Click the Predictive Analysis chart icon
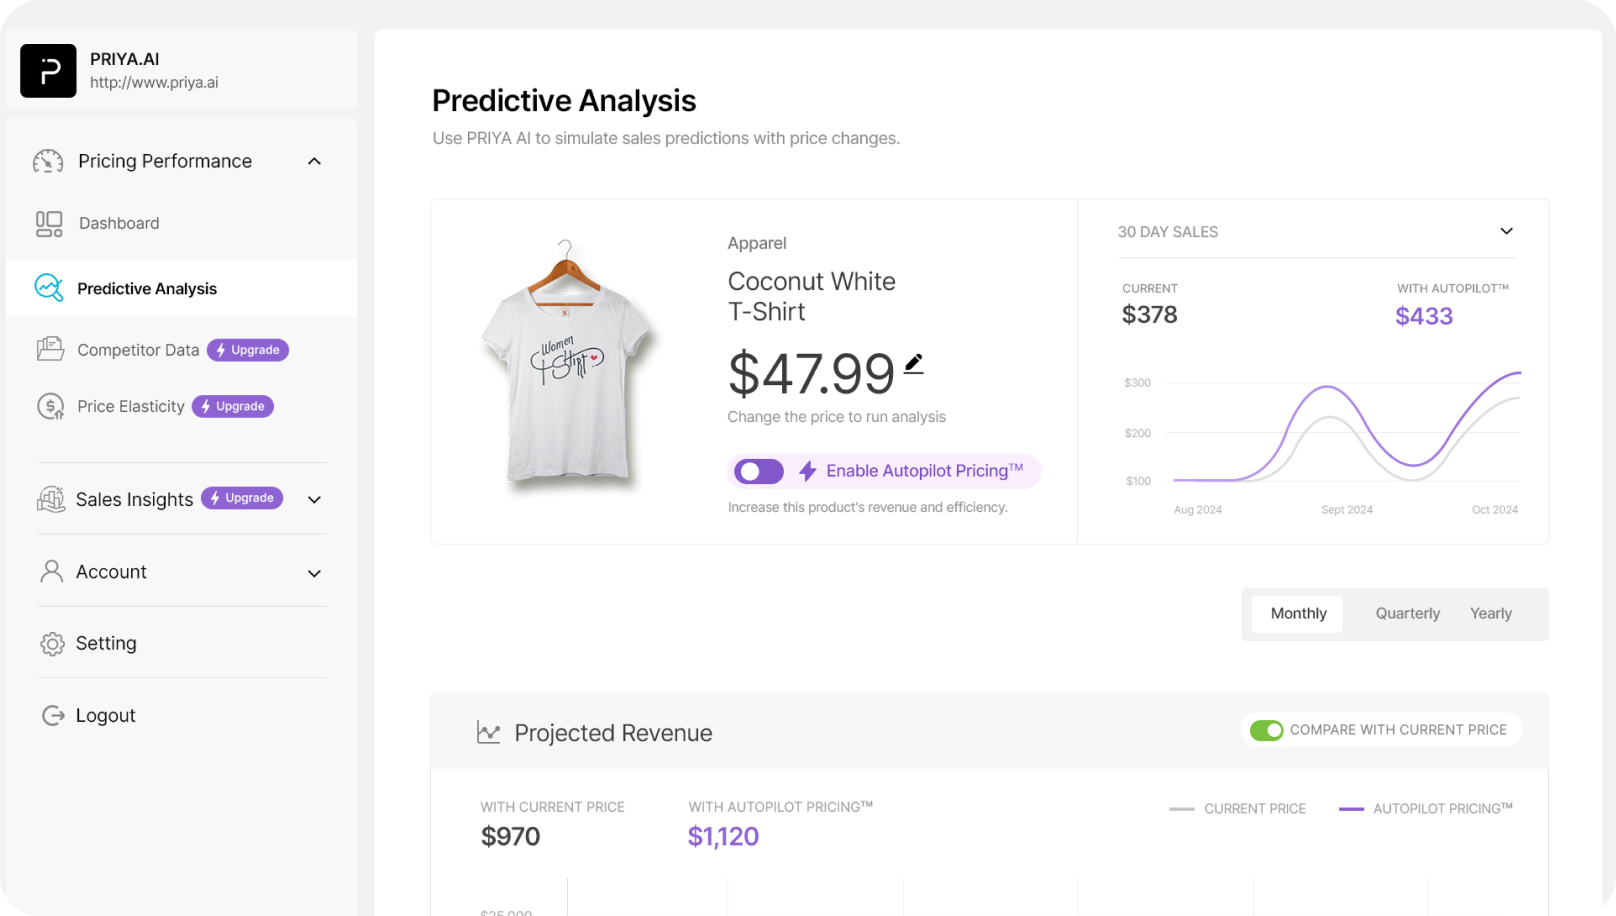Screen dimensions: 1616x916 (48, 288)
